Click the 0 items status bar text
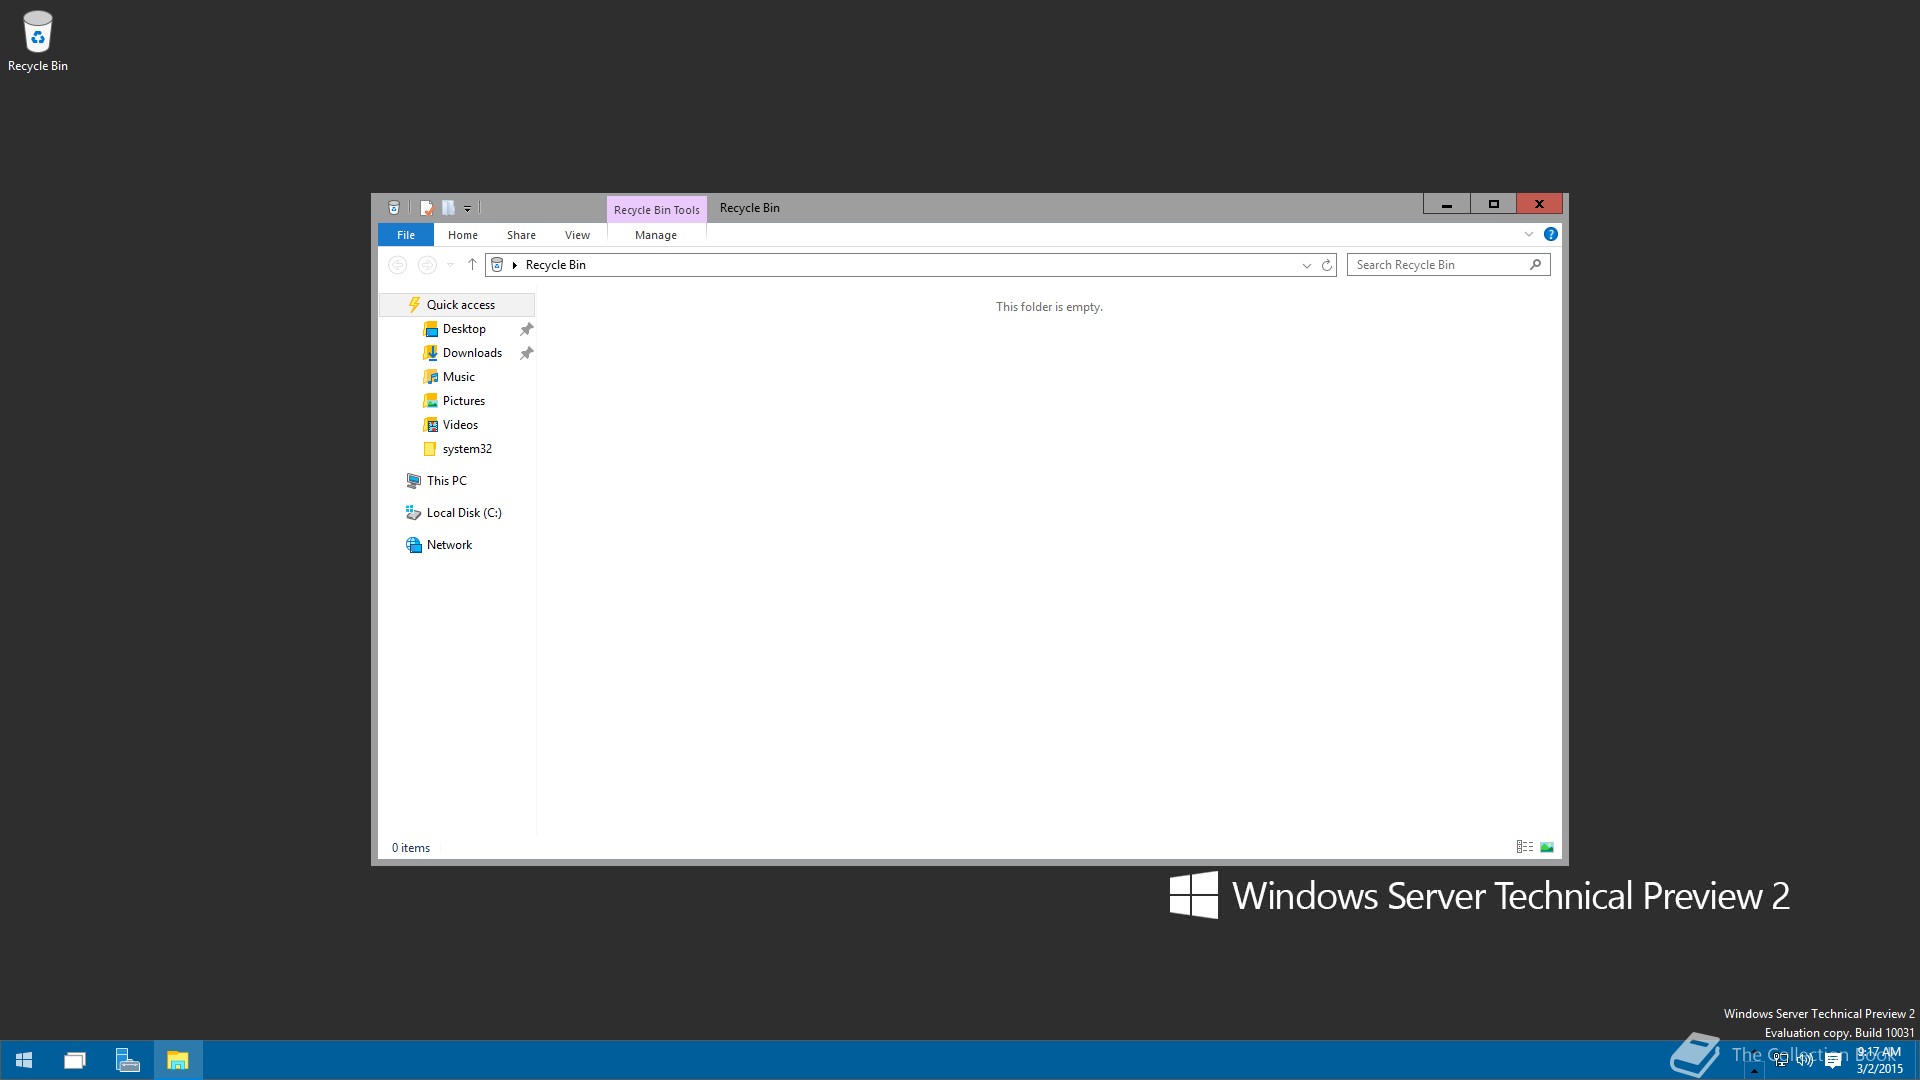 coord(411,848)
